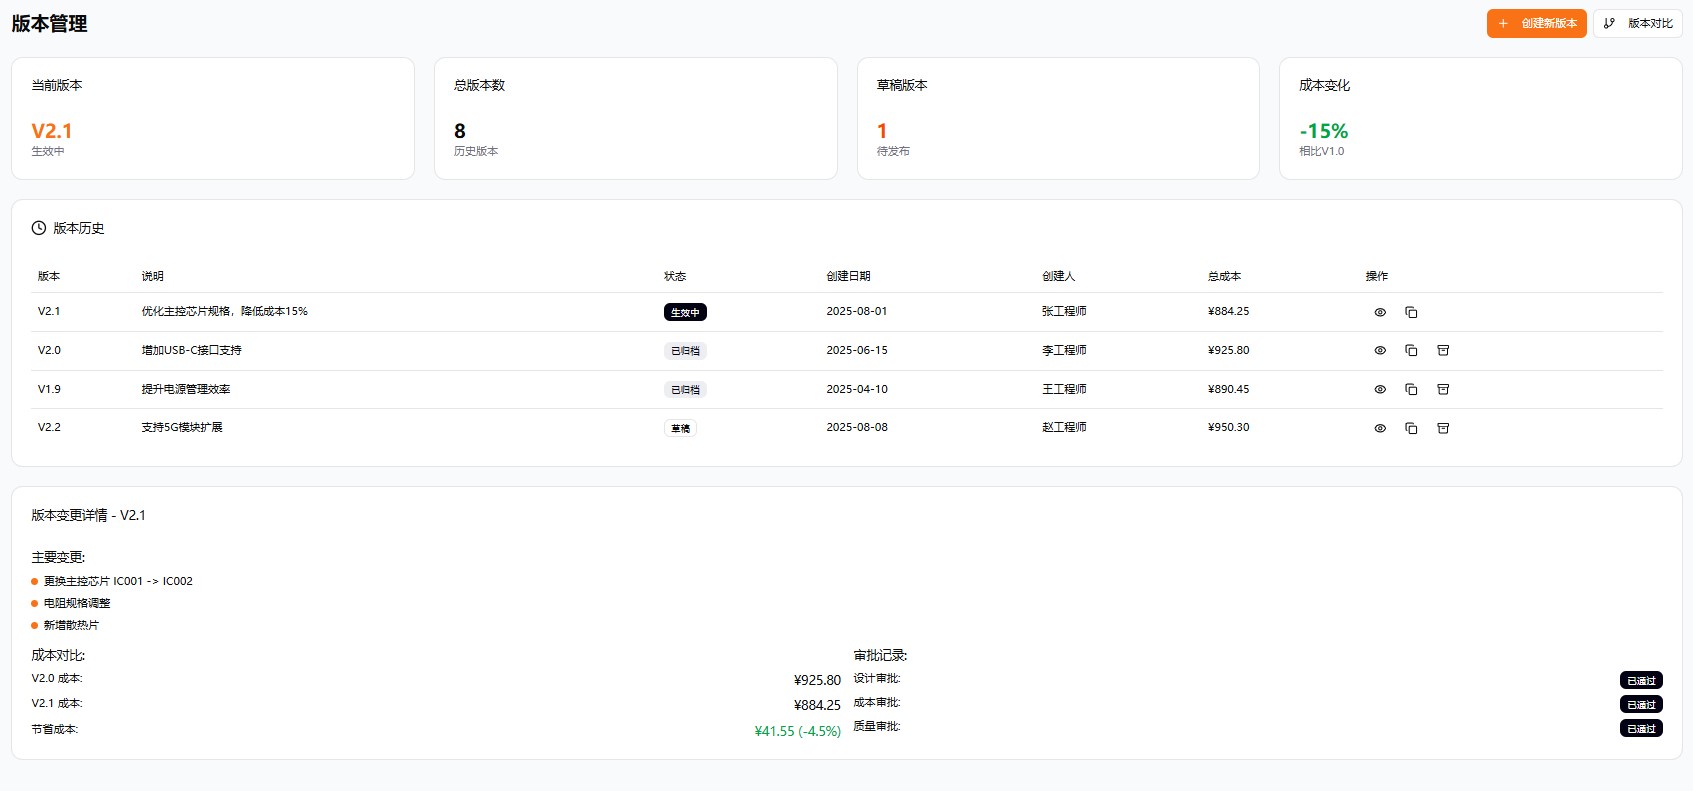
Task: Archive draft version V2.2
Action: pos(1443,428)
